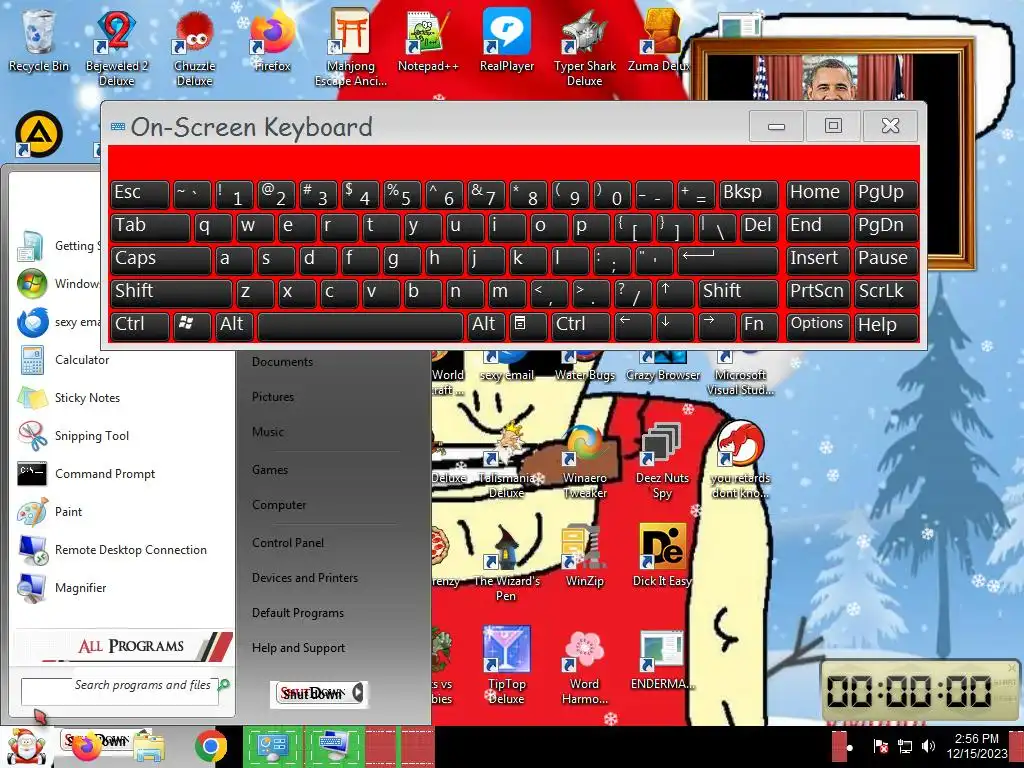Toggle right Shift on On-Screen Keyboard
1024x768 pixels.
point(738,292)
